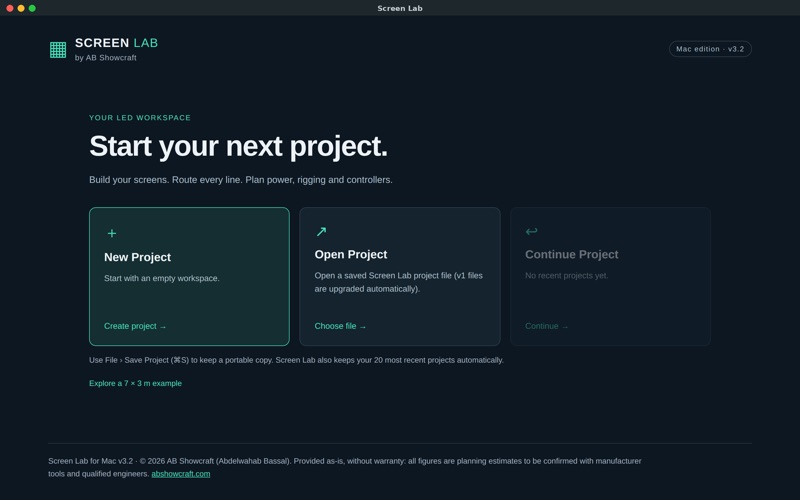Click the red close window button
The image size is (800, 500).
click(x=10, y=8)
